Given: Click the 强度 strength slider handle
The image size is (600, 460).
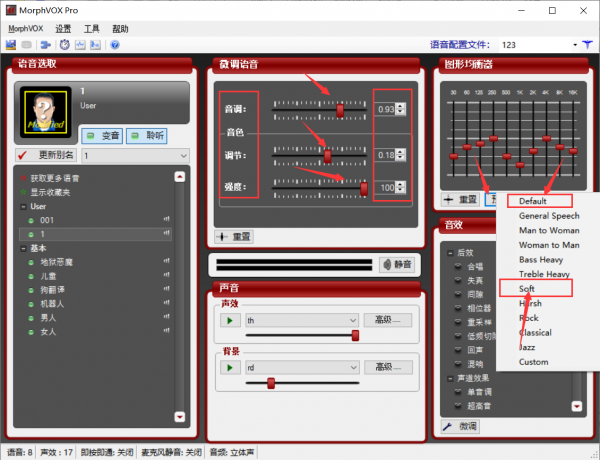Looking at the screenshot, I should pos(364,188).
